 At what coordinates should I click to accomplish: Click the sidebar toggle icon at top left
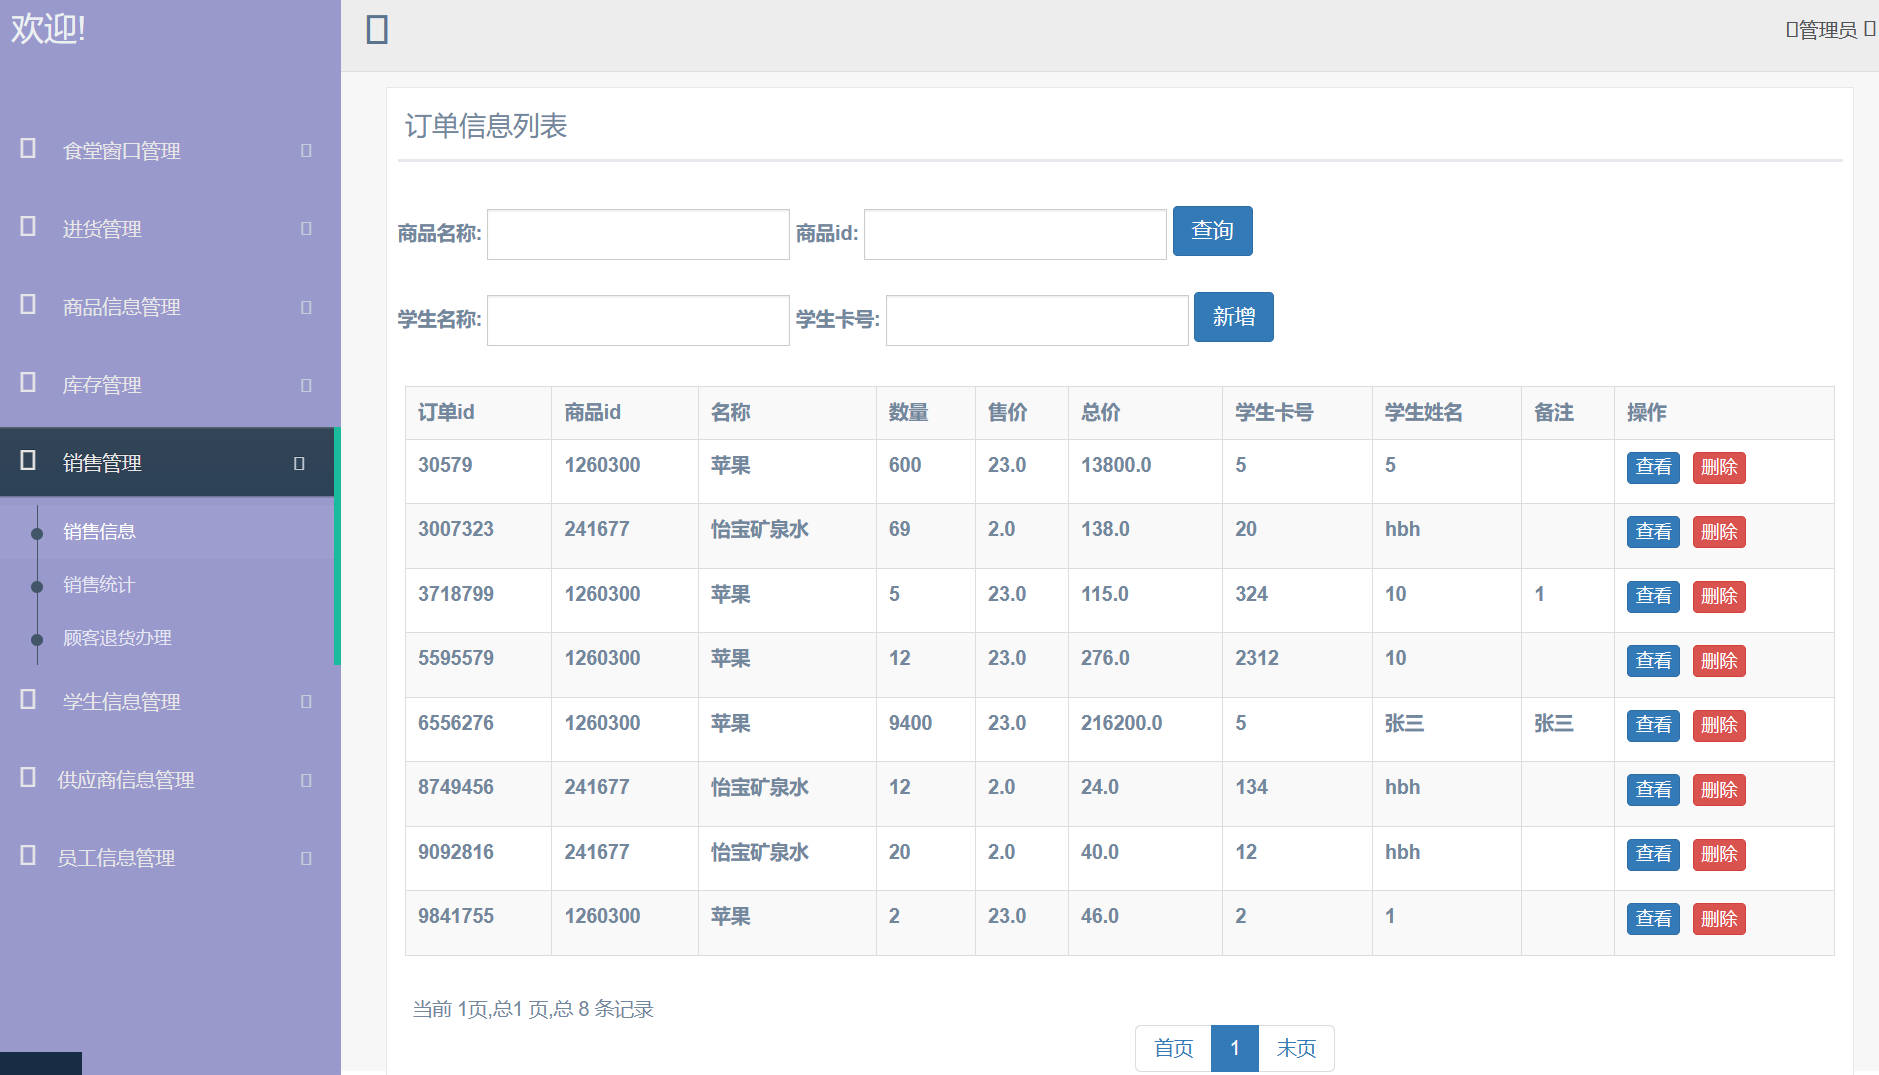pyautogui.click(x=375, y=31)
